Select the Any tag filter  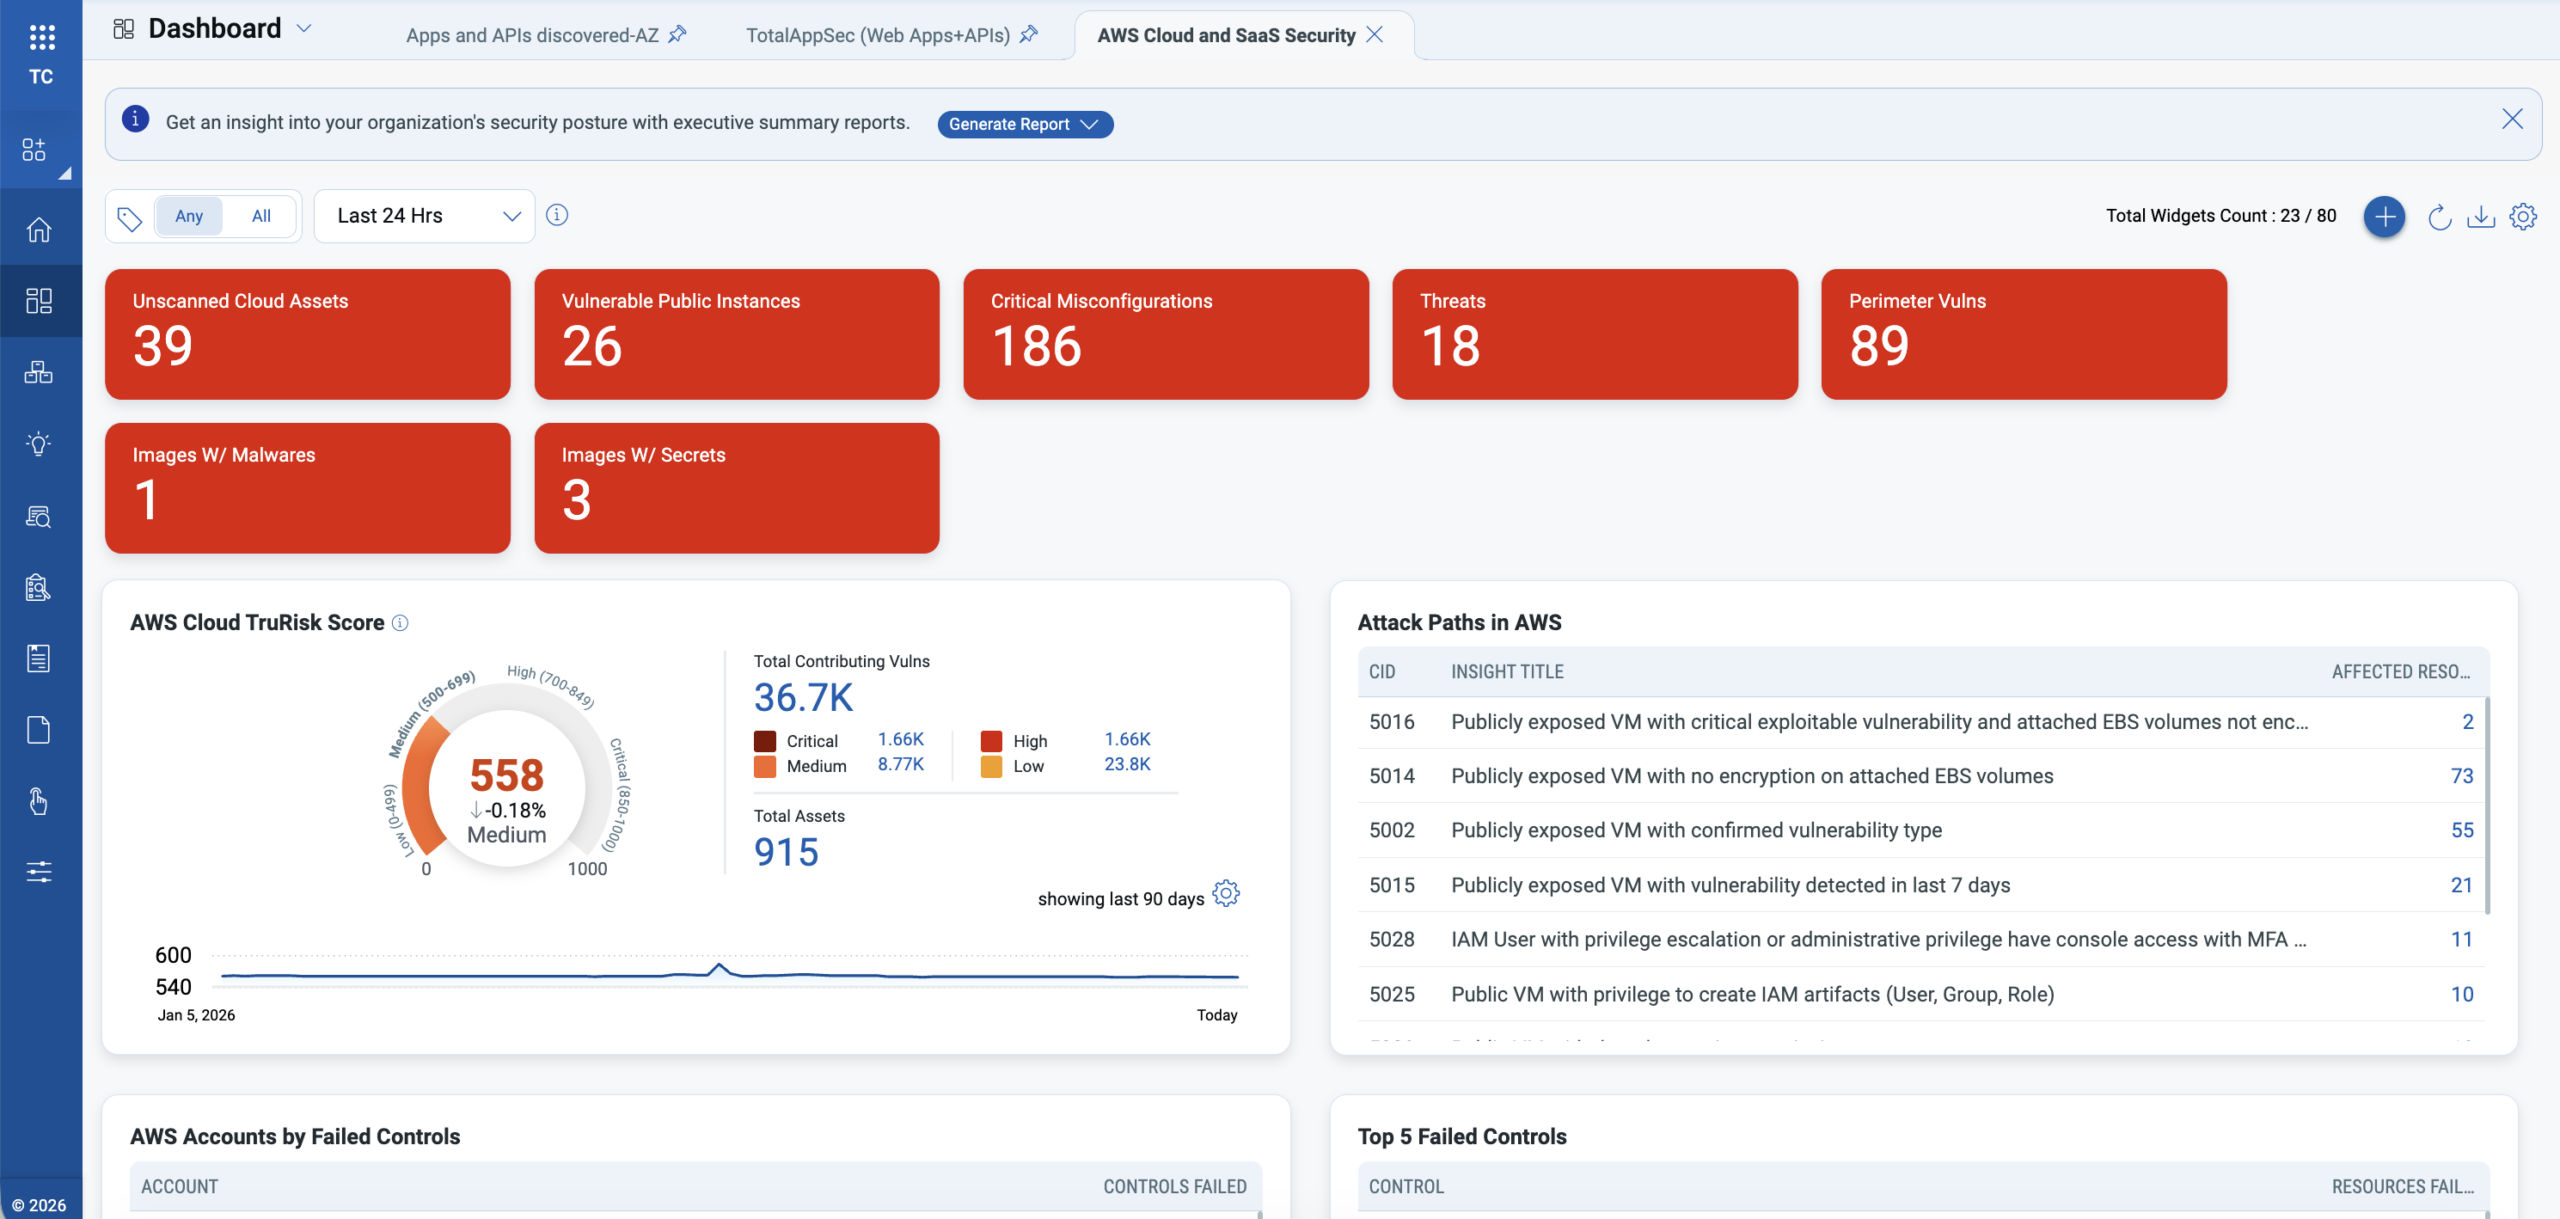pos(189,216)
